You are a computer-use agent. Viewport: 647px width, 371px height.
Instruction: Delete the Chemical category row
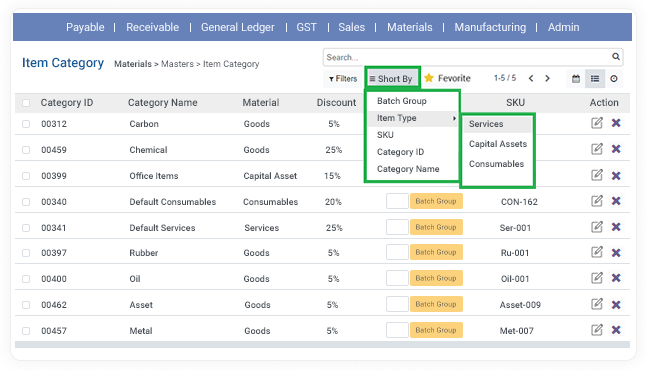(616, 149)
